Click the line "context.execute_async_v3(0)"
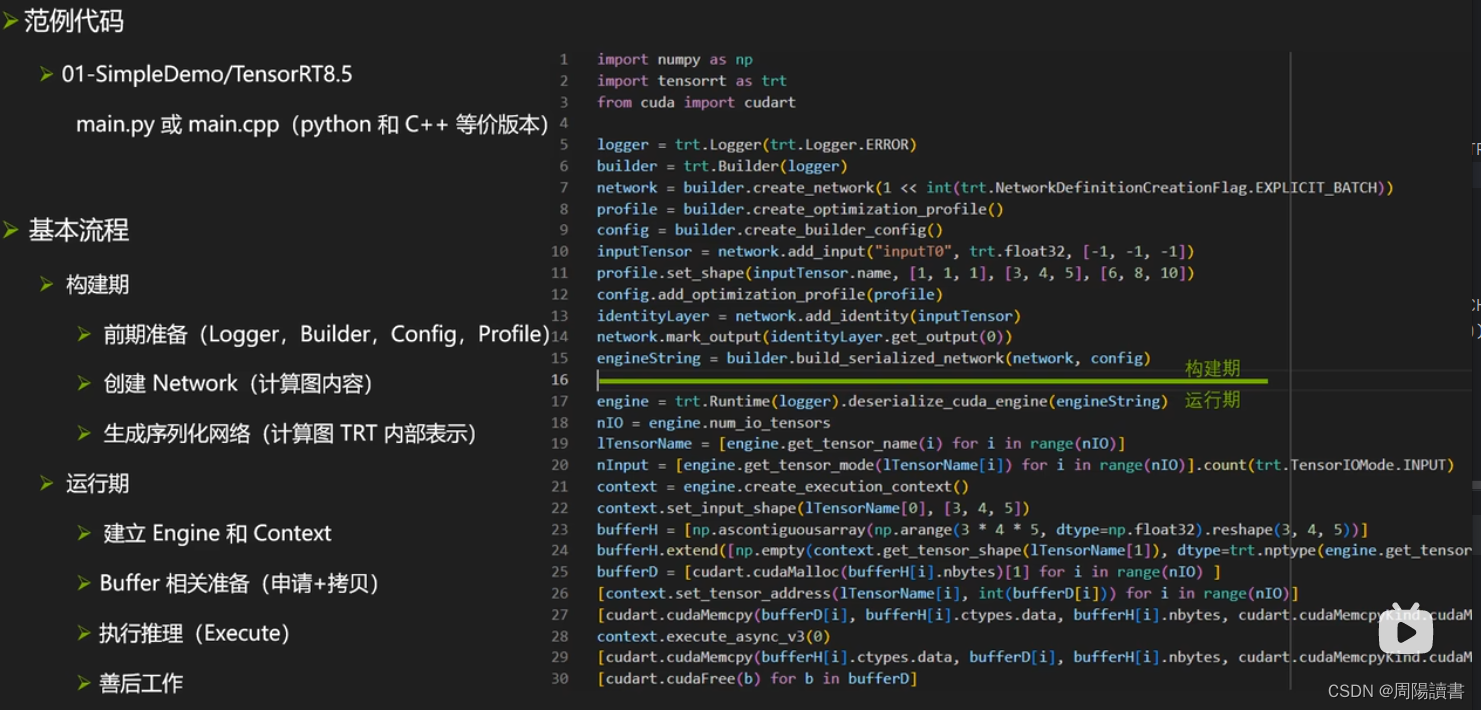 [714, 636]
